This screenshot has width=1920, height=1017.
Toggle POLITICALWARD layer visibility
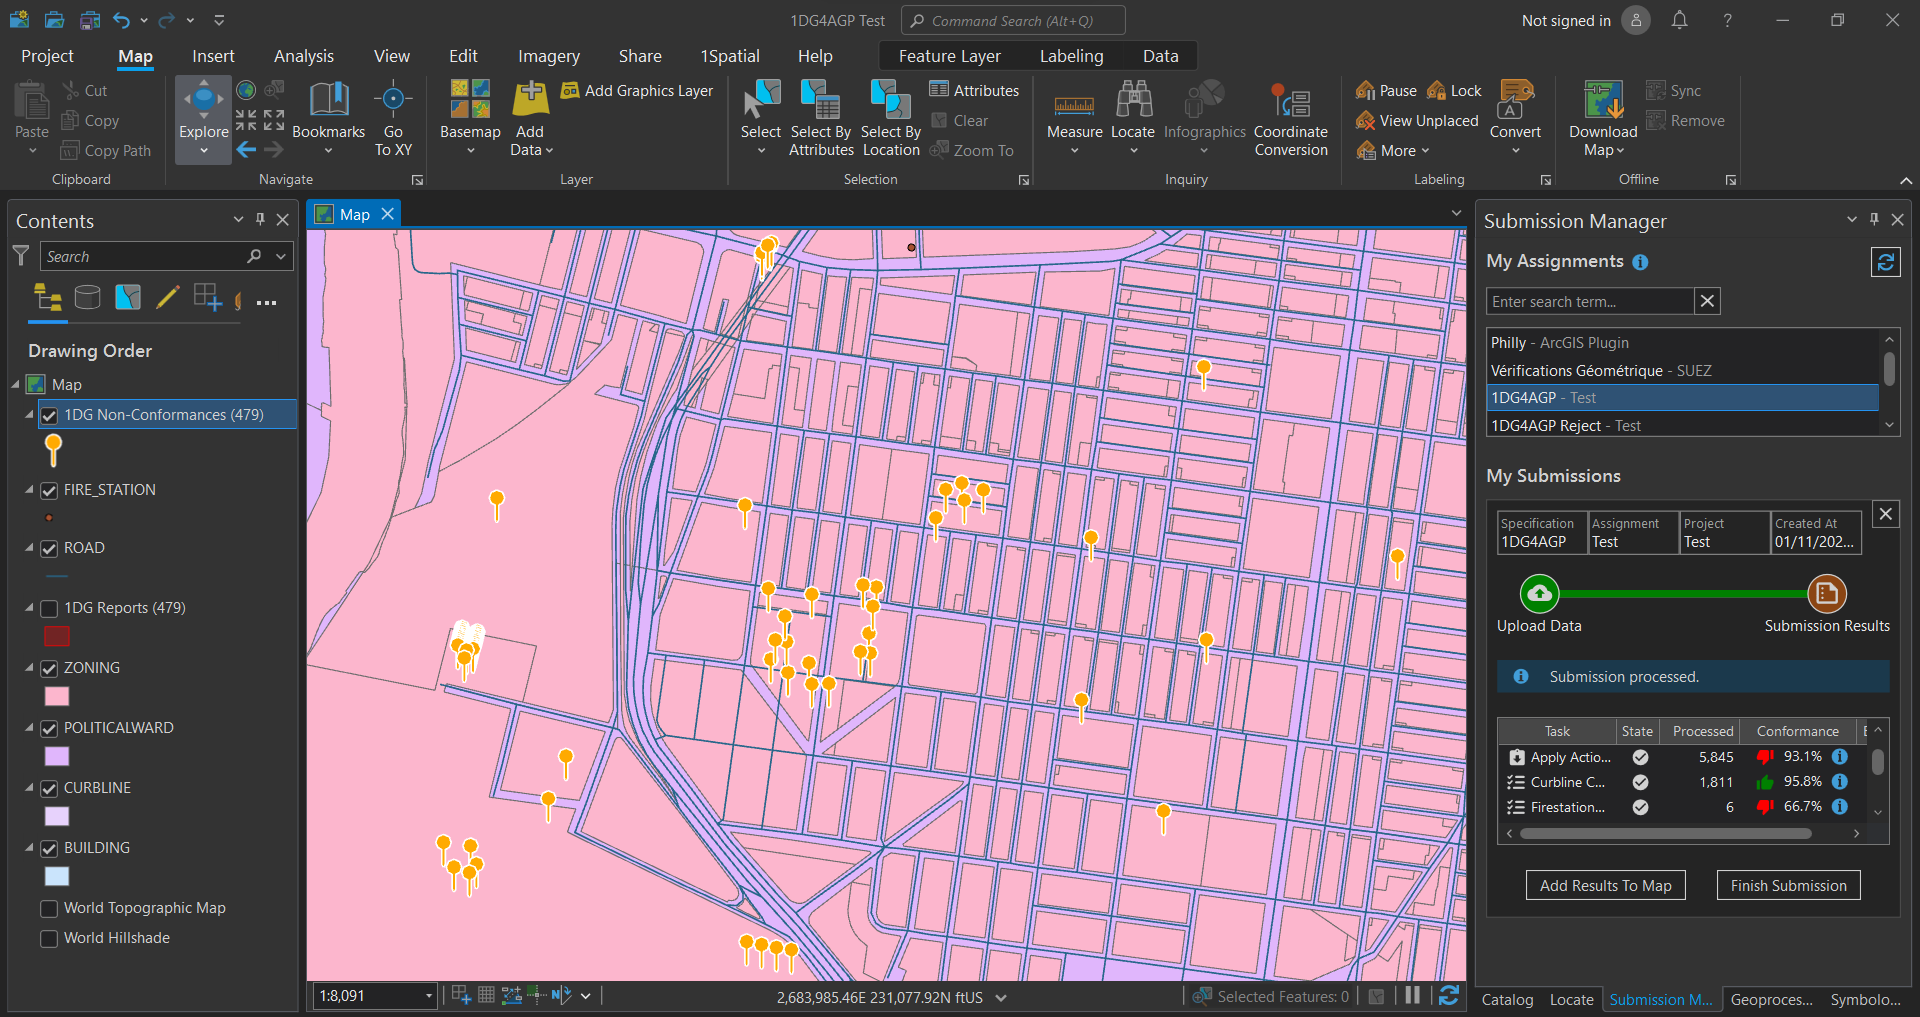click(48, 728)
